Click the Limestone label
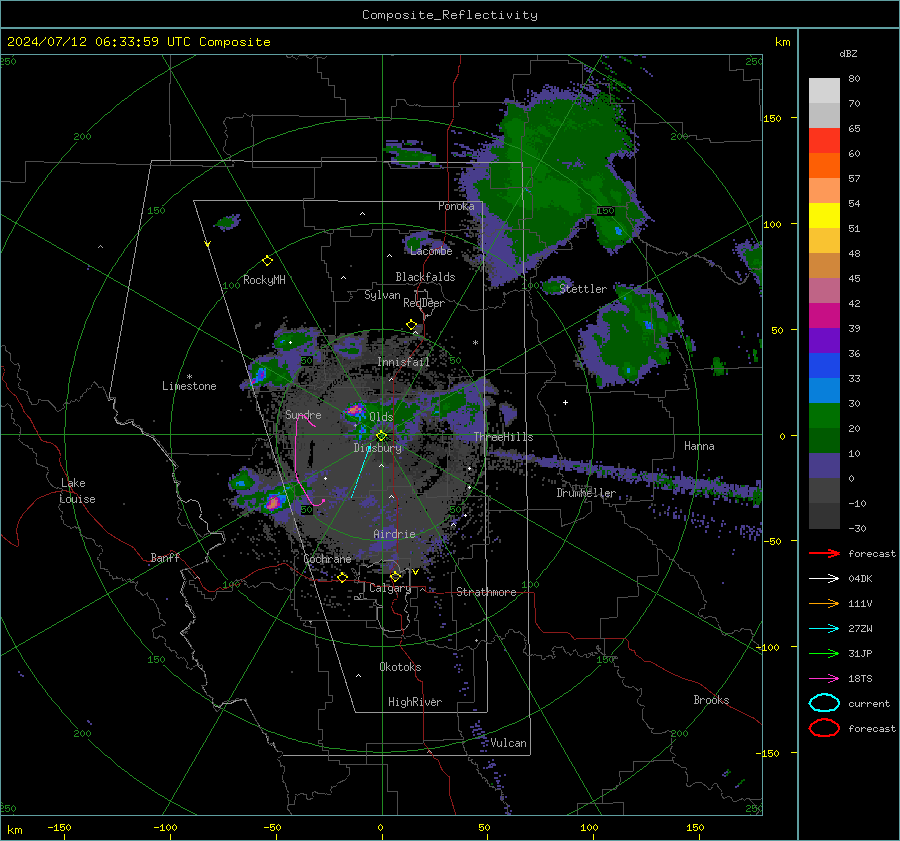Viewport: 900px width, 841px height. point(189,386)
